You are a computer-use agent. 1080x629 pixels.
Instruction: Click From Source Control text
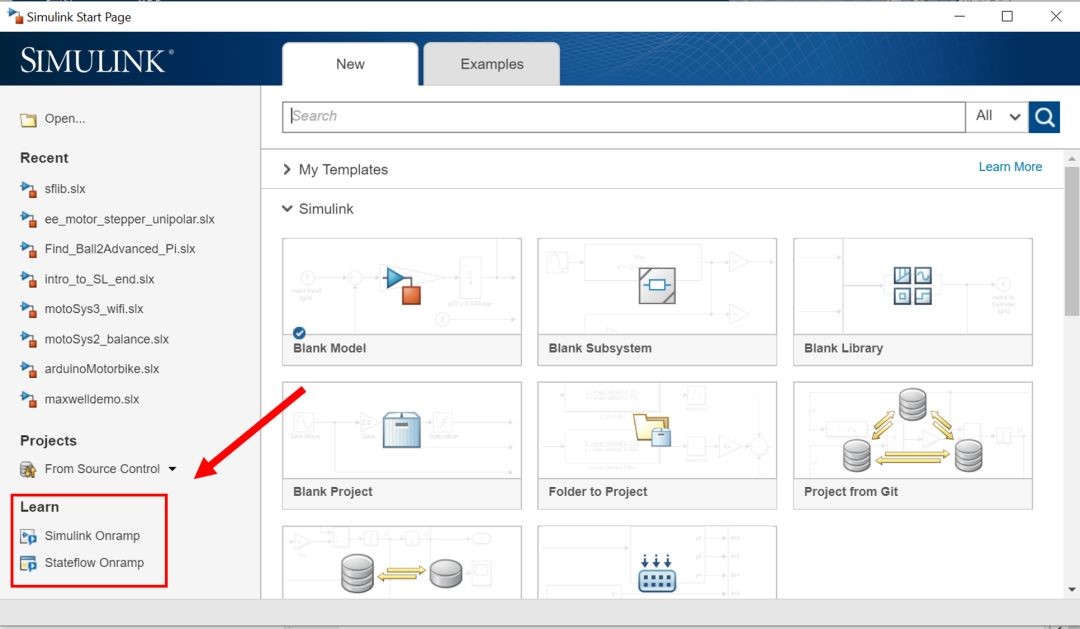tap(102, 469)
